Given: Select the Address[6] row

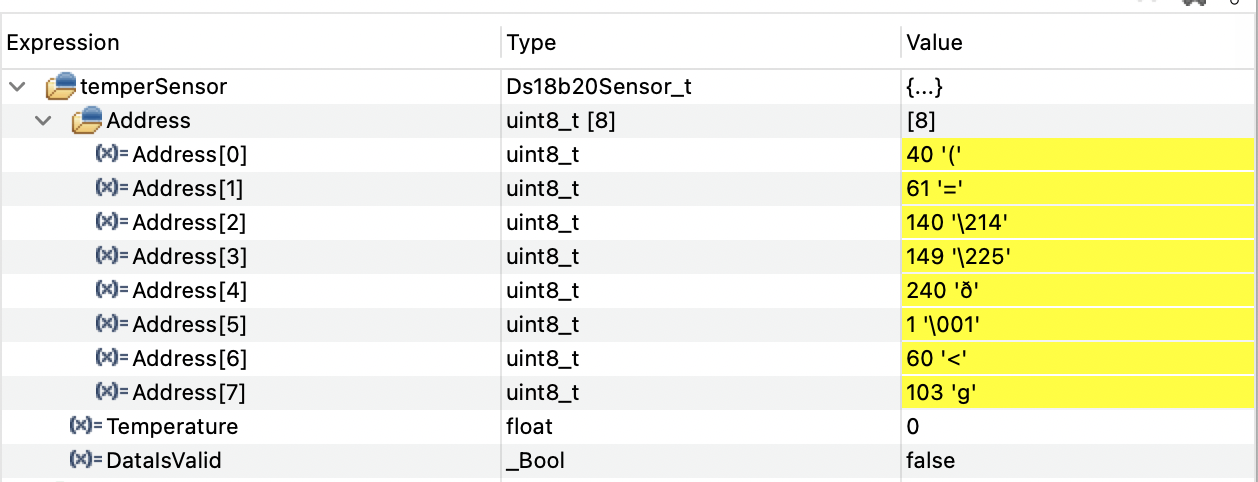Looking at the screenshot, I should click(629, 359).
